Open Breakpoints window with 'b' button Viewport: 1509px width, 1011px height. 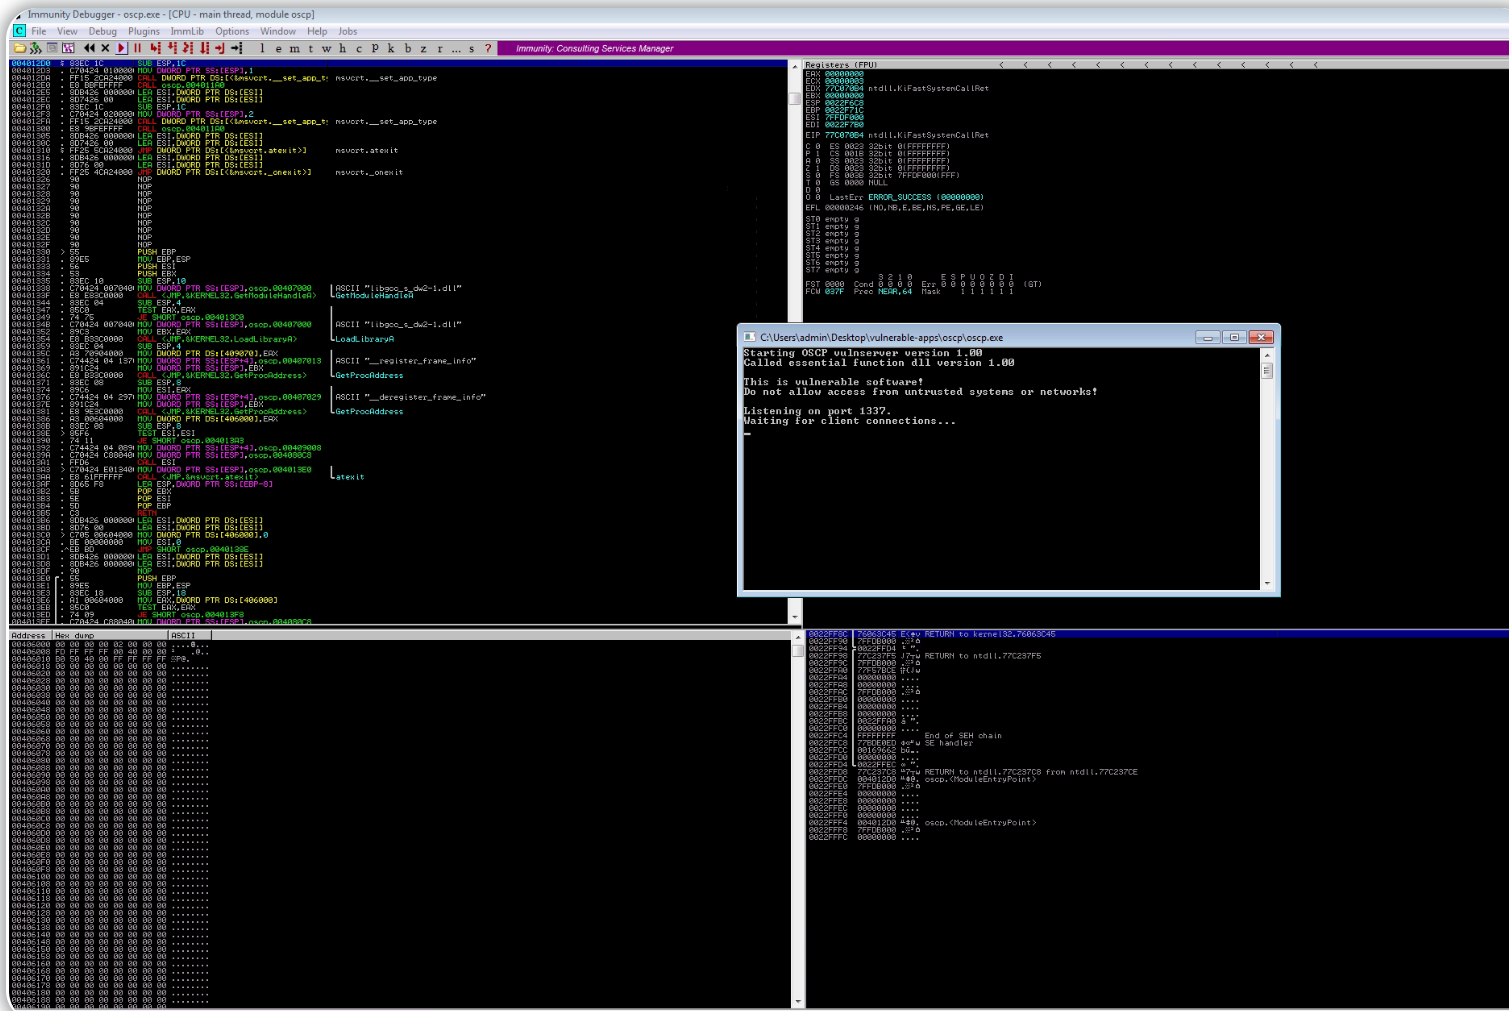[x=407, y=48]
